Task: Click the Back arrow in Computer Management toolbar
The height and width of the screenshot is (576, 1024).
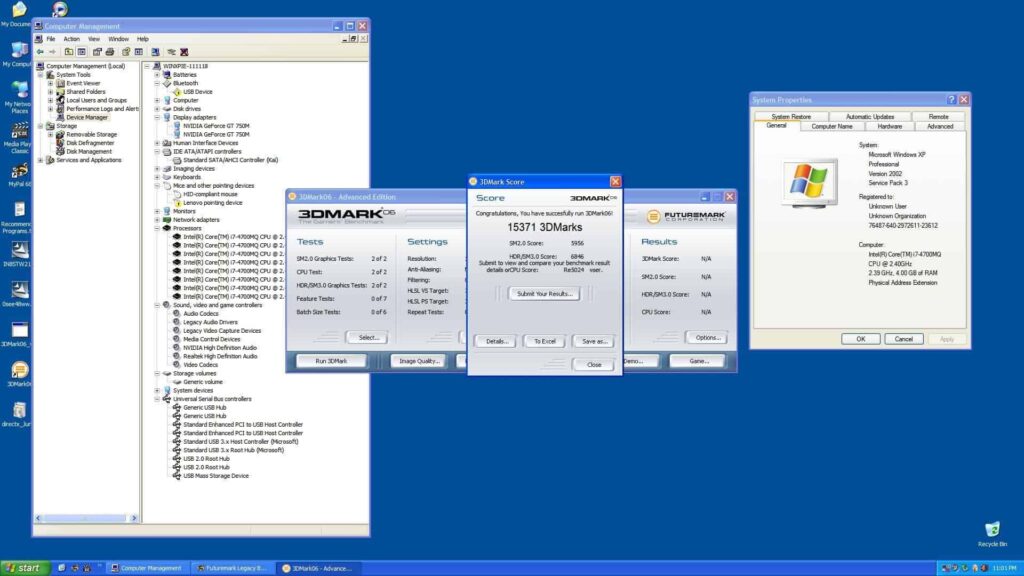Action: tap(40, 52)
